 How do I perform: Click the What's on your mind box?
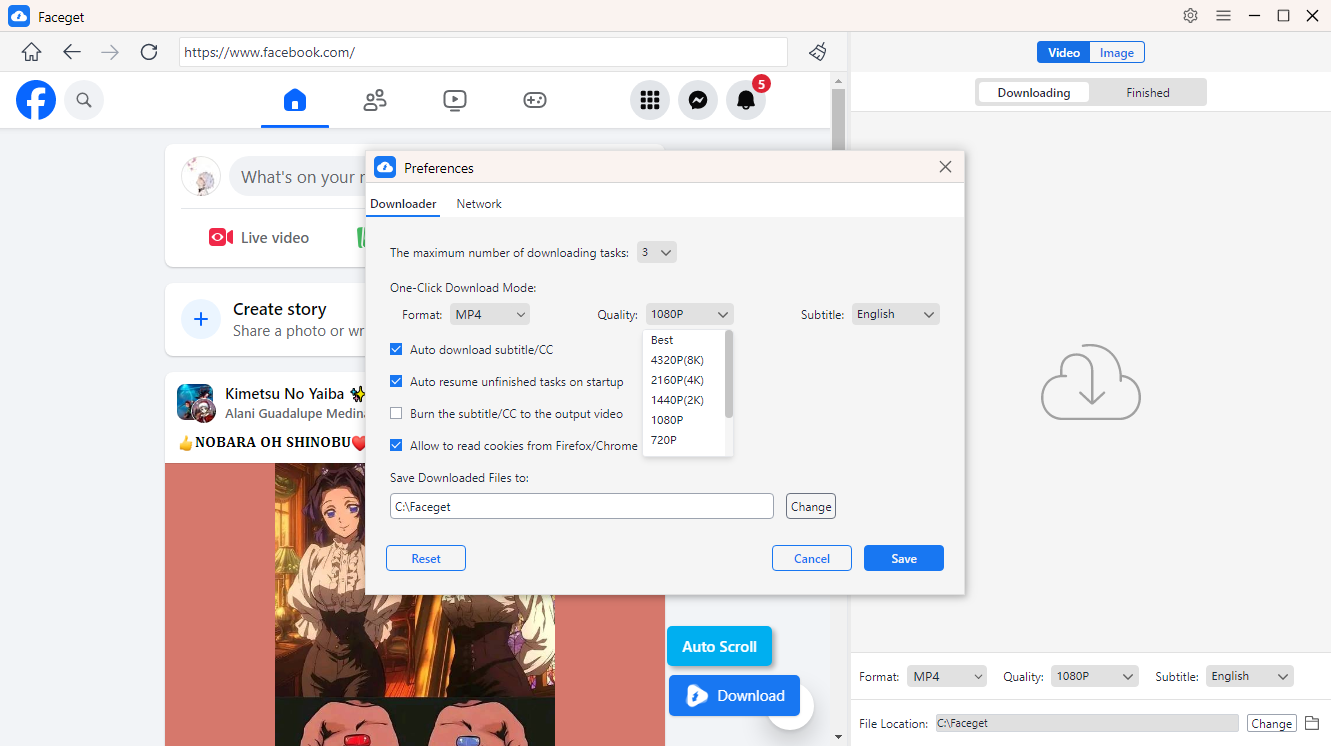pyautogui.click(x=299, y=176)
